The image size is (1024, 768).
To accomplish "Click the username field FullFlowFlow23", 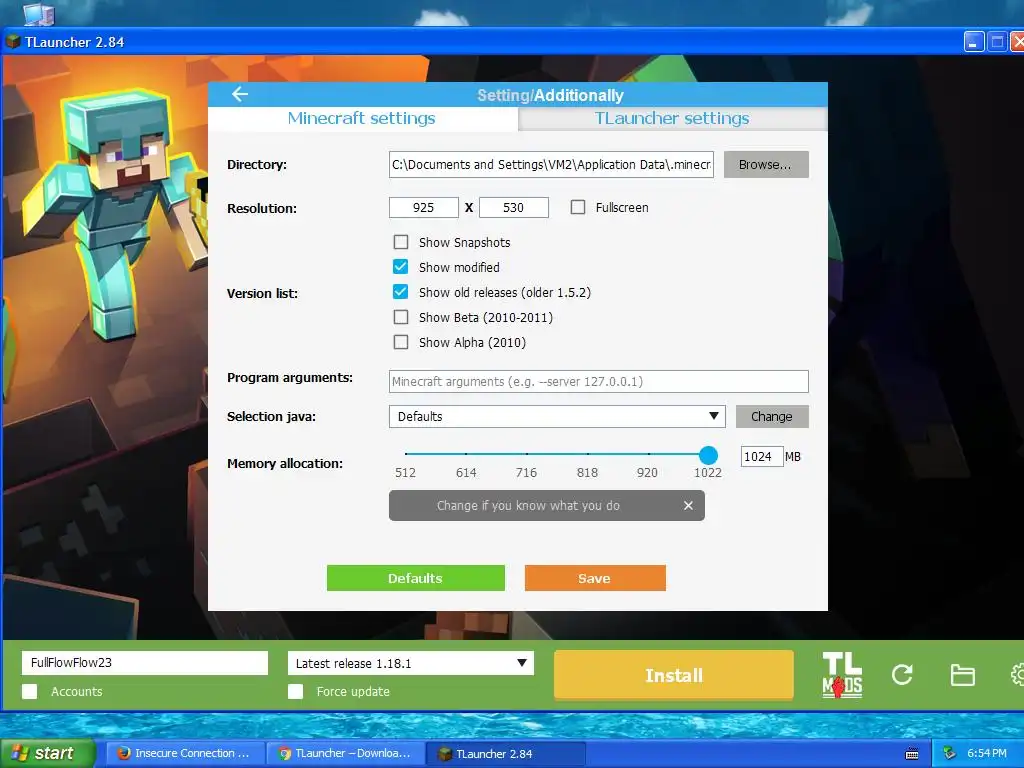I will coord(145,663).
